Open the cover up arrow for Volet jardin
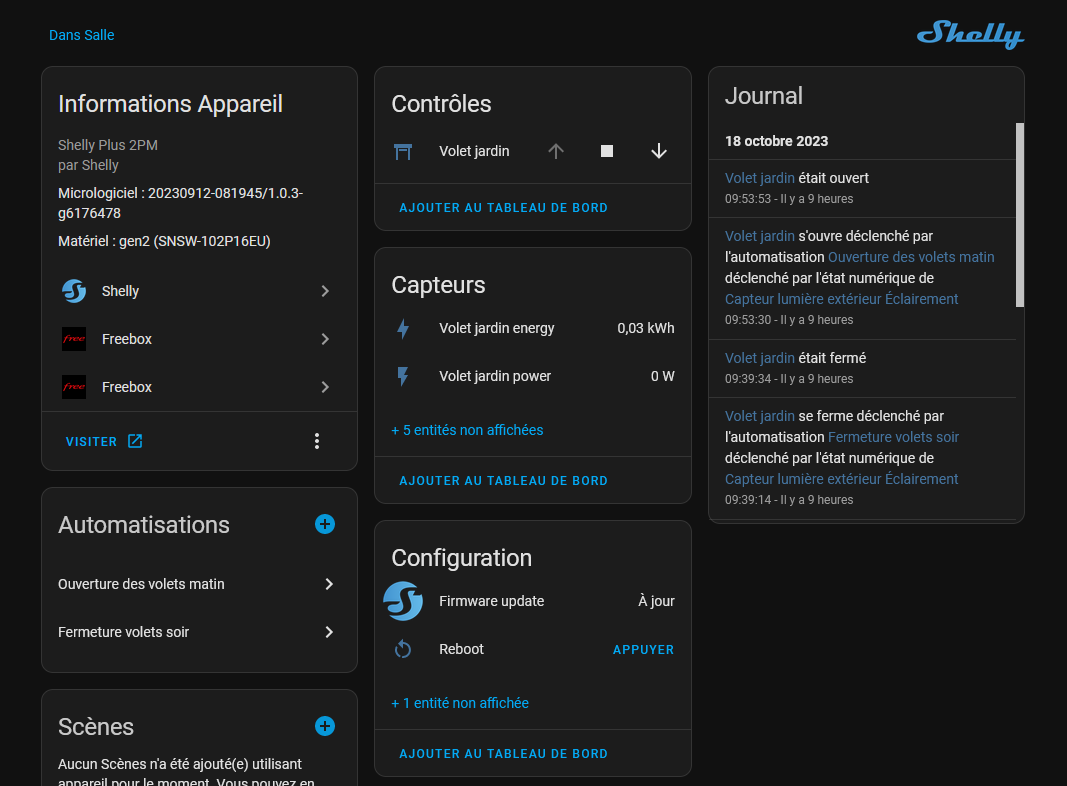 (556, 151)
